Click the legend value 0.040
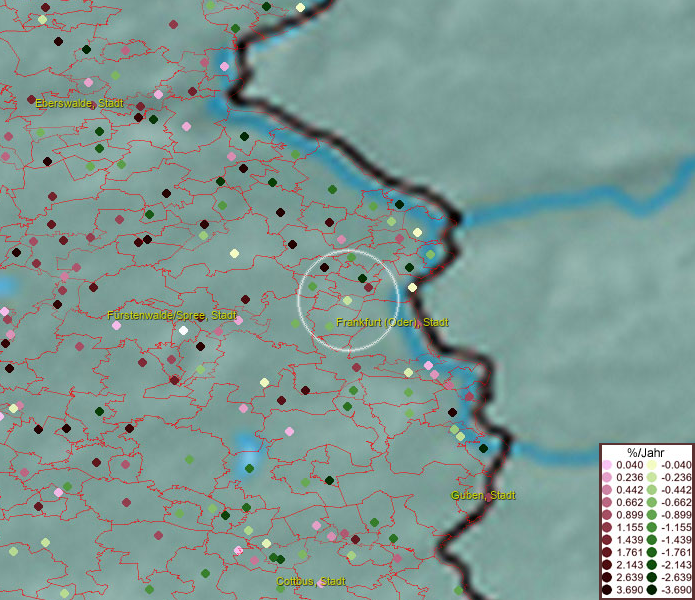The height and width of the screenshot is (600, 695). (629, 465)
